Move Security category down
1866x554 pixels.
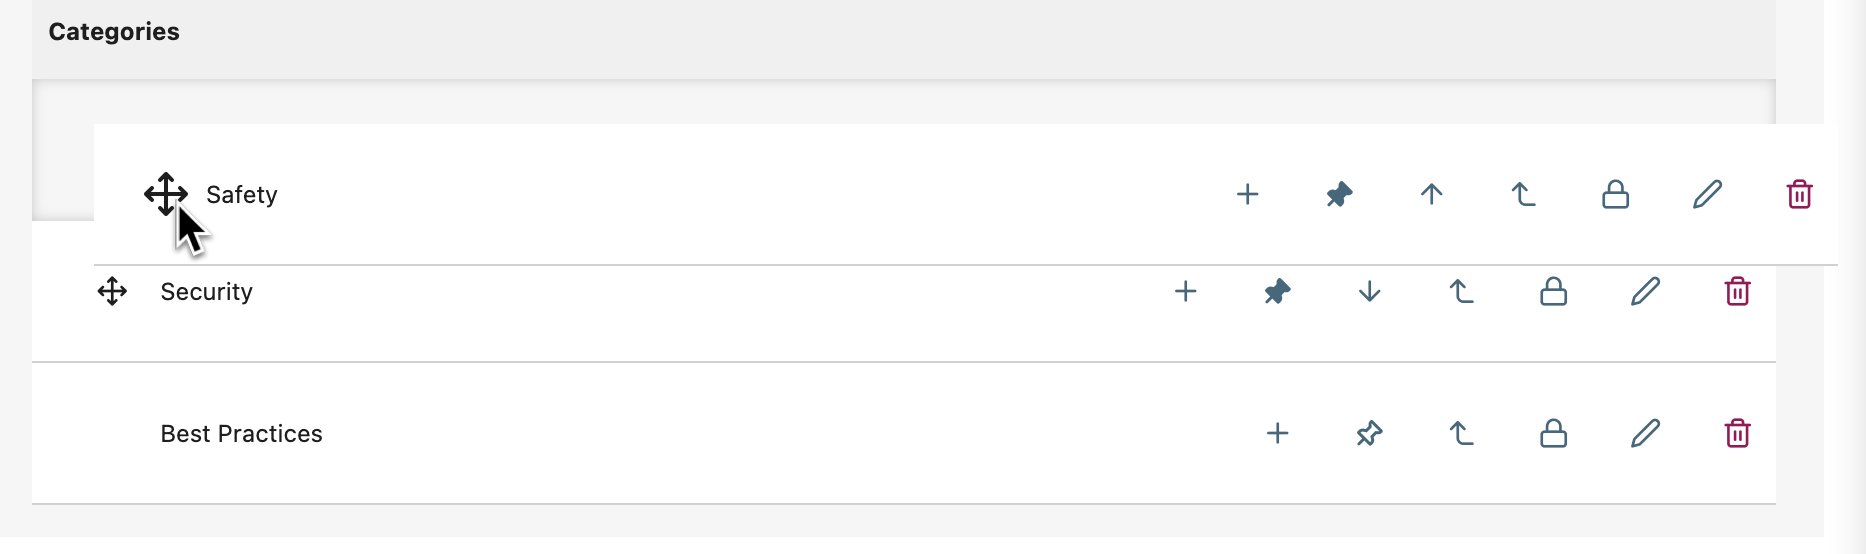(x=1369, y=291)
